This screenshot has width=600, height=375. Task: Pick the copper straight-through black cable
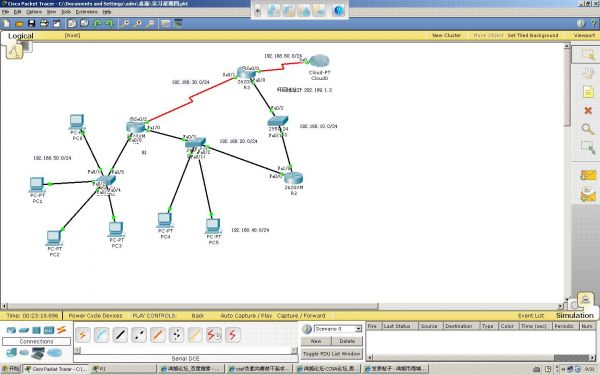coord(120,335)
